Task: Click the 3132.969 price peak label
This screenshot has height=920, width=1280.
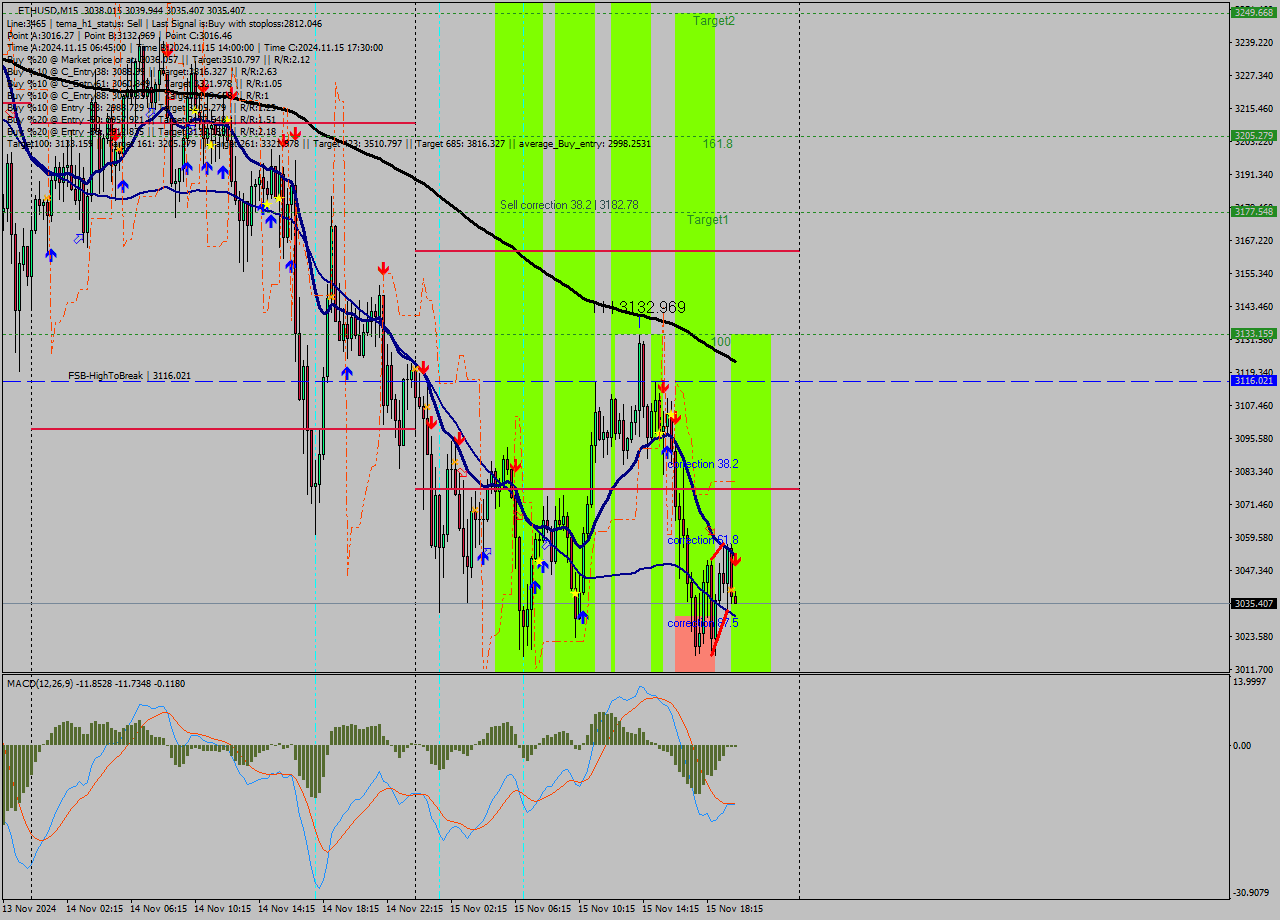Action: [x=652, y=307]
